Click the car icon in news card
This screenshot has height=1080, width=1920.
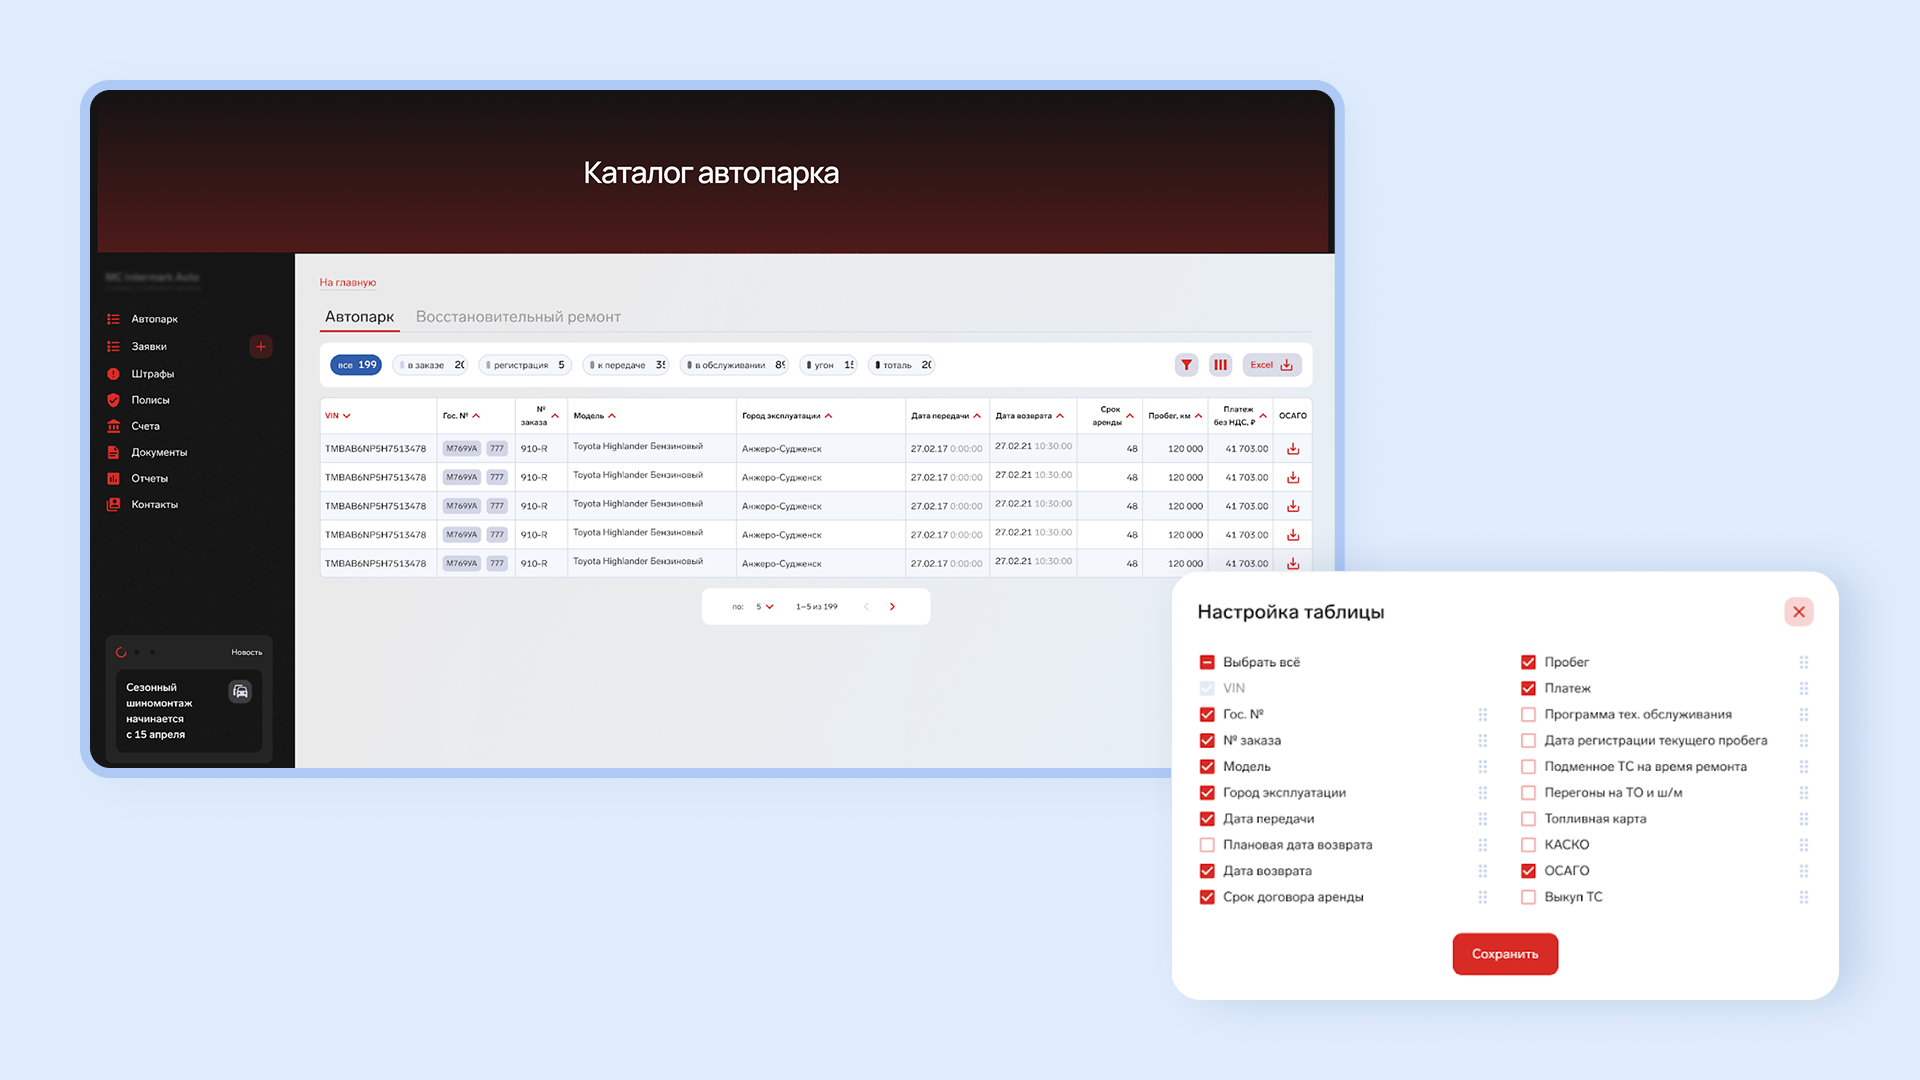point(240,692)
